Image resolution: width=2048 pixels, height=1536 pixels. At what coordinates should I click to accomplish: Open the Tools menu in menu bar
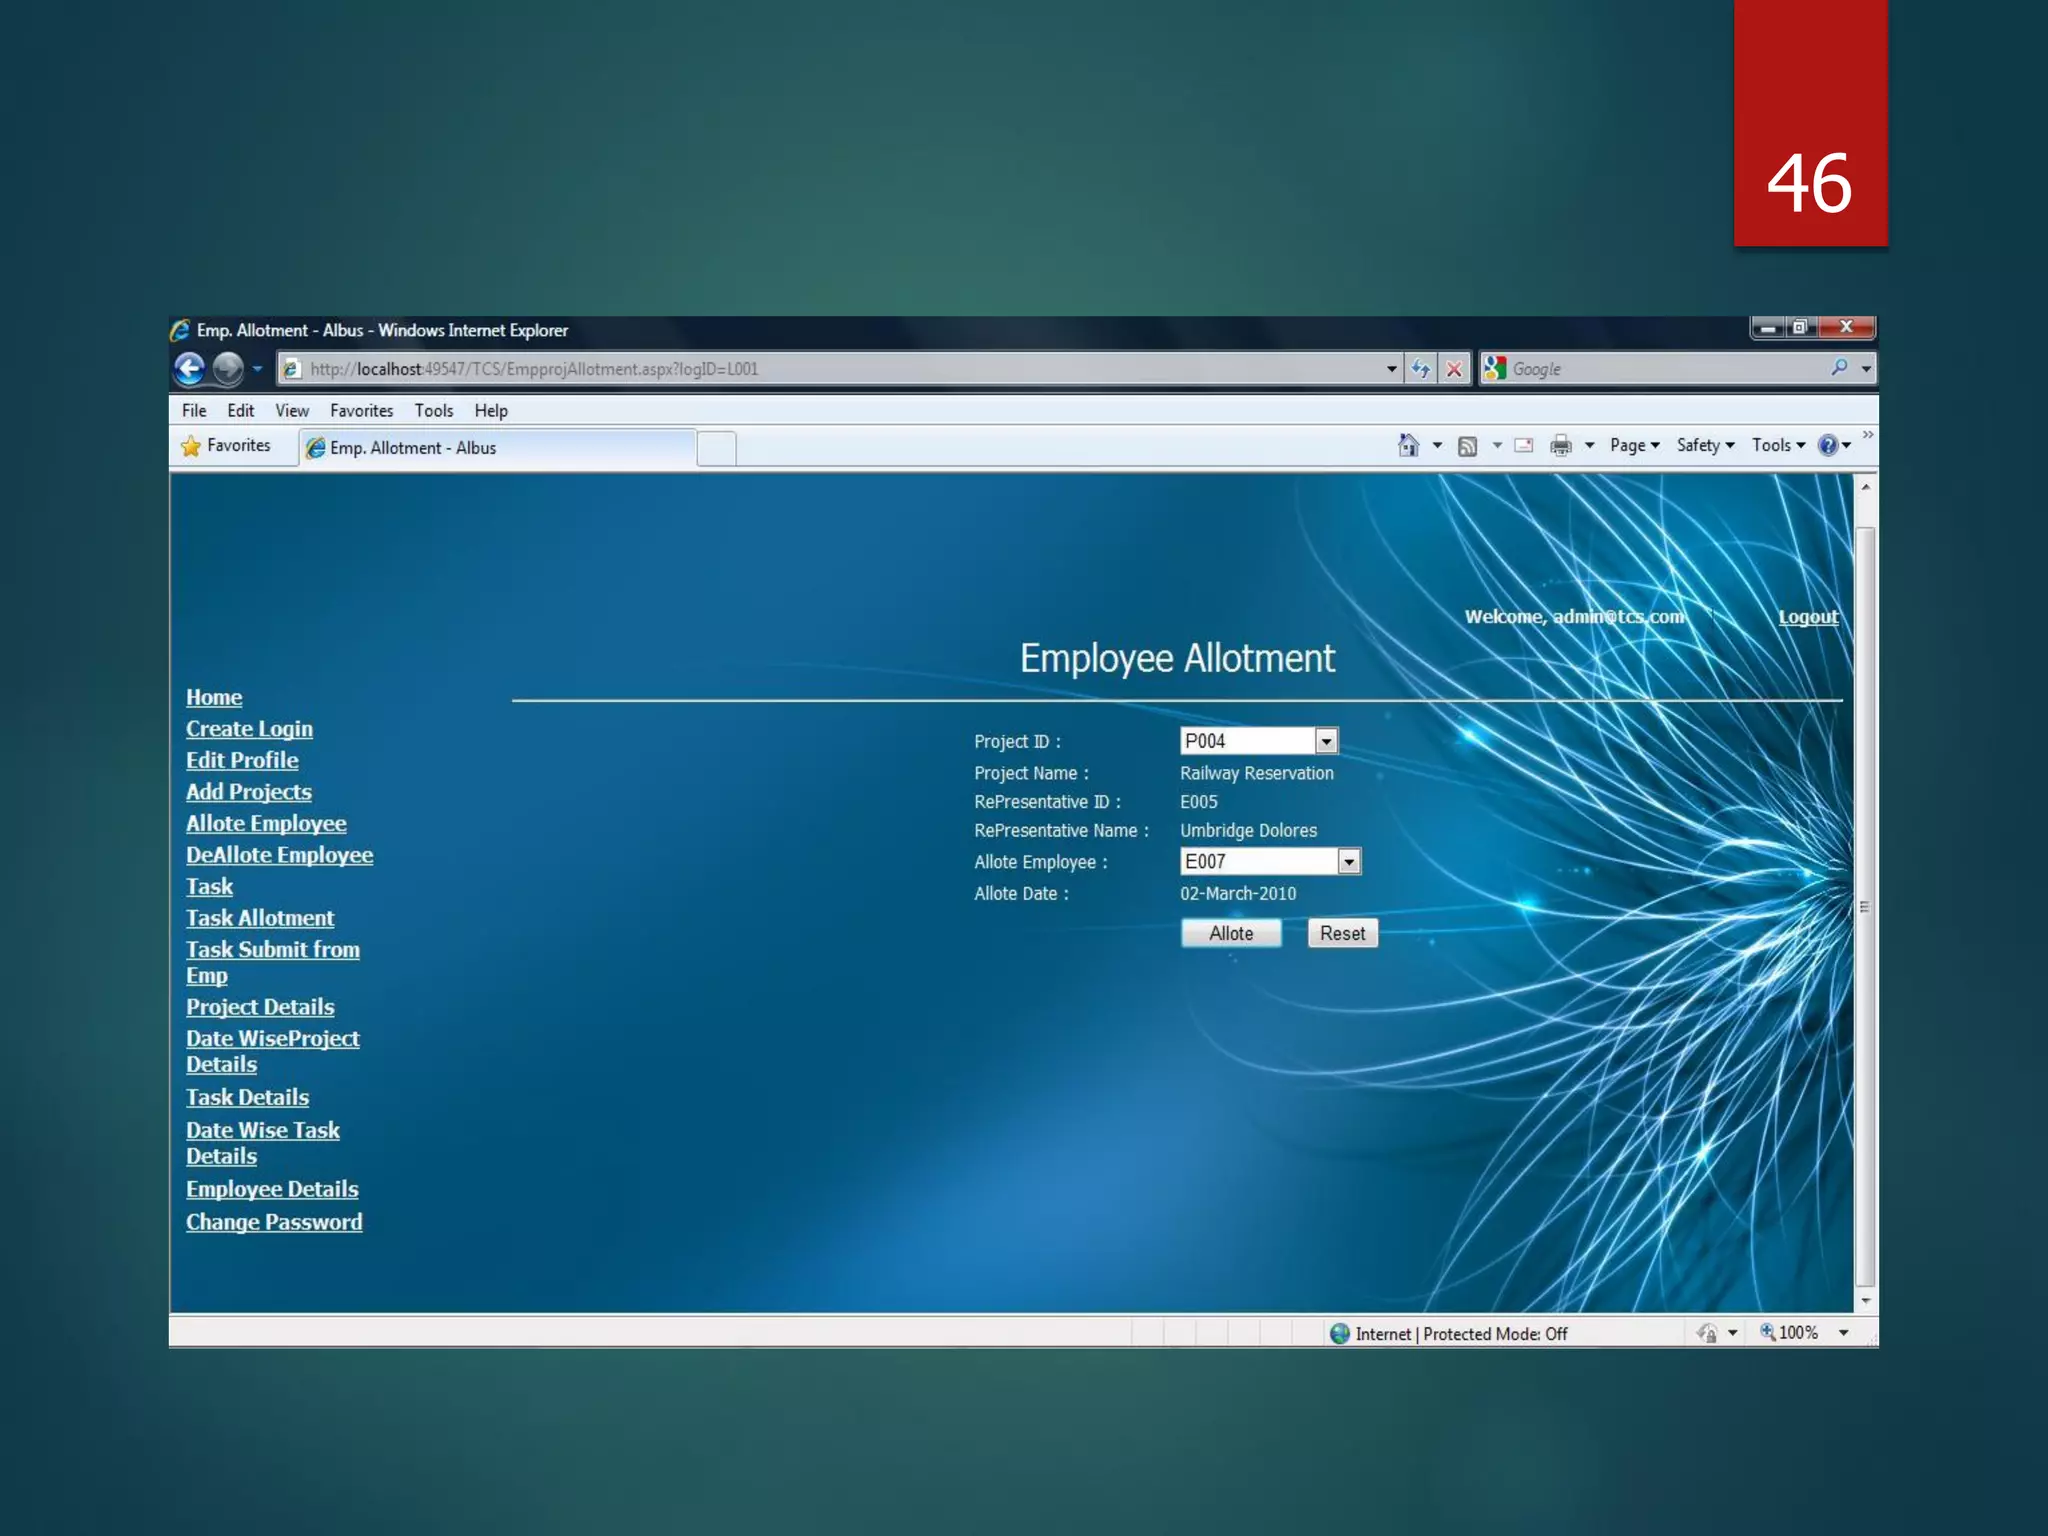coord(433,411)
